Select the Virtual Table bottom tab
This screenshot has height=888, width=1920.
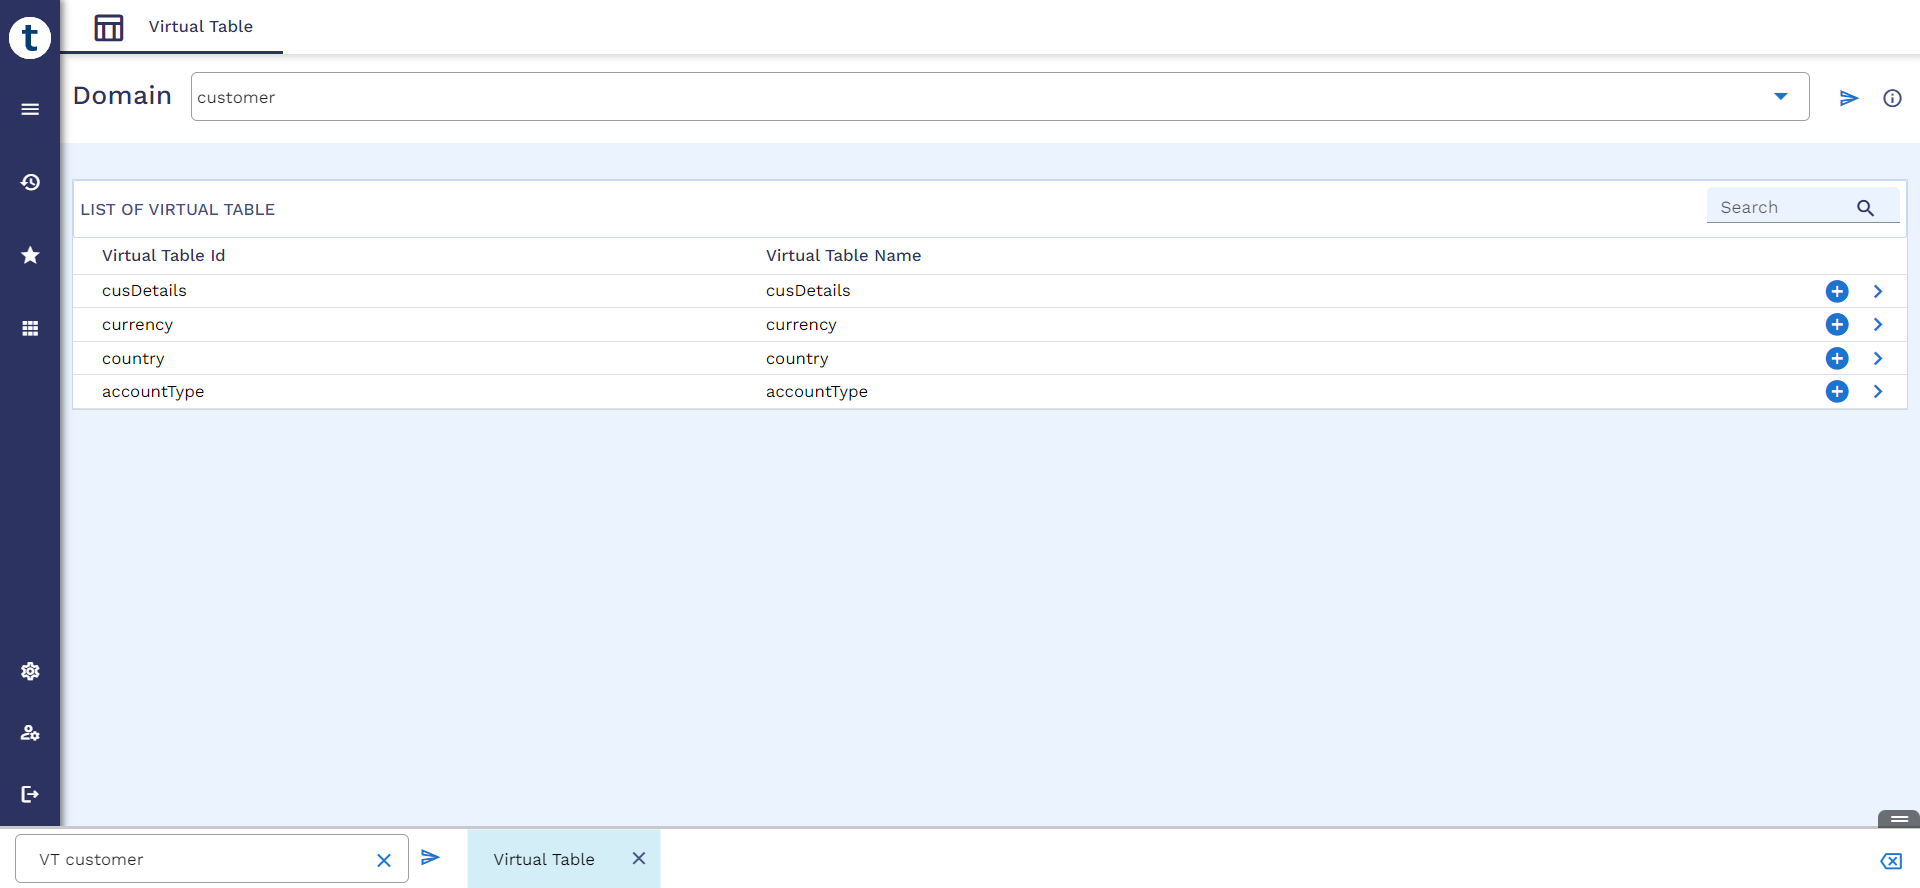[543, 859]
